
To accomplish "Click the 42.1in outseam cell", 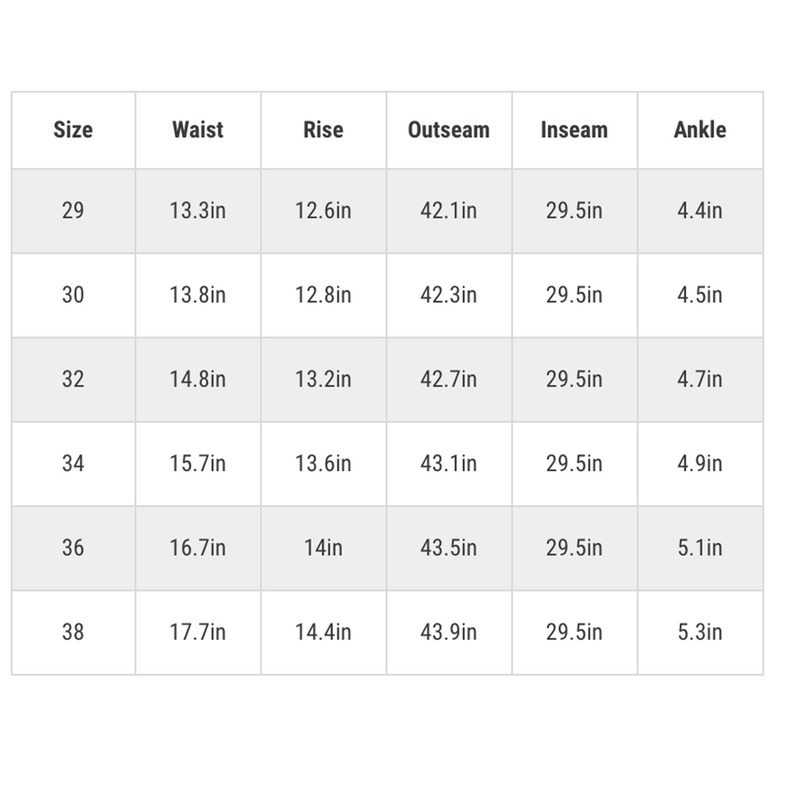I will click(x=449, y=211).
